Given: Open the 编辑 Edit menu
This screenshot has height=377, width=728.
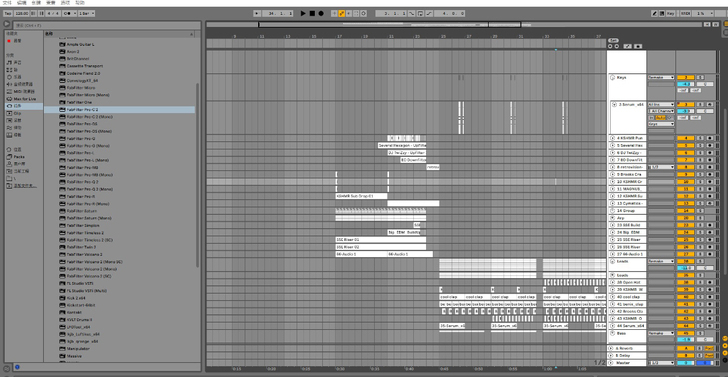Looking at the screenshot, I should pyautogui.click(x=22, y=3).
